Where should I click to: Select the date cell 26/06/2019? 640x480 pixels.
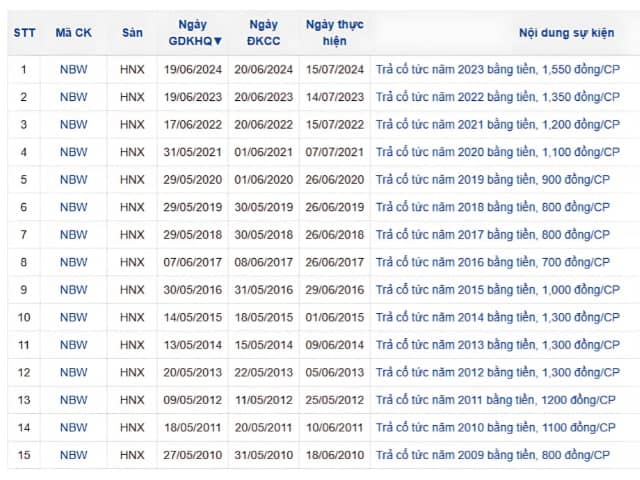[x=335, y=207]
